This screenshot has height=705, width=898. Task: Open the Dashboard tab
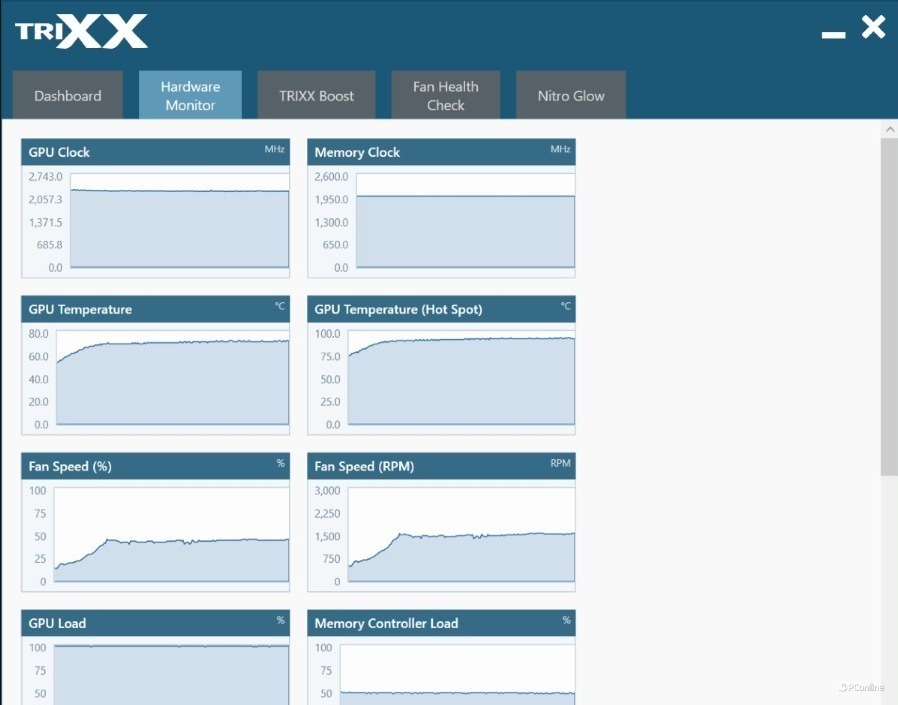(x=68, y=95)
